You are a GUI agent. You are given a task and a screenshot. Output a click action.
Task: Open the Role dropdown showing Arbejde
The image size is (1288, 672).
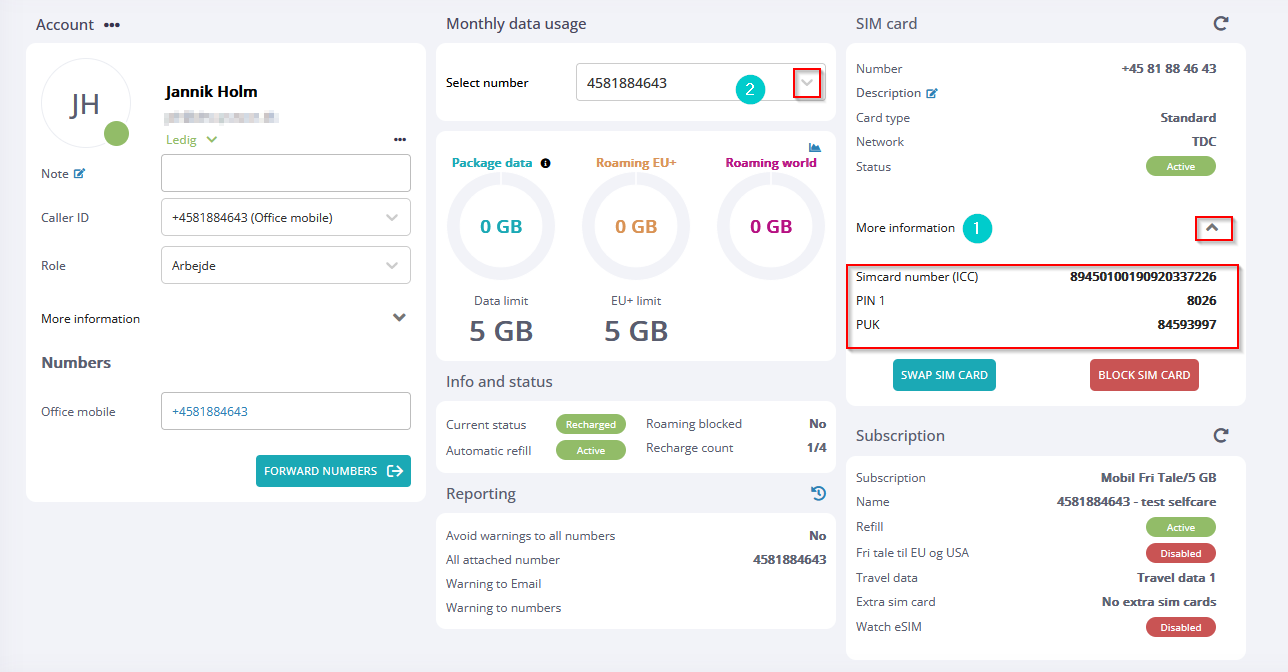click(x=286, y=265)
